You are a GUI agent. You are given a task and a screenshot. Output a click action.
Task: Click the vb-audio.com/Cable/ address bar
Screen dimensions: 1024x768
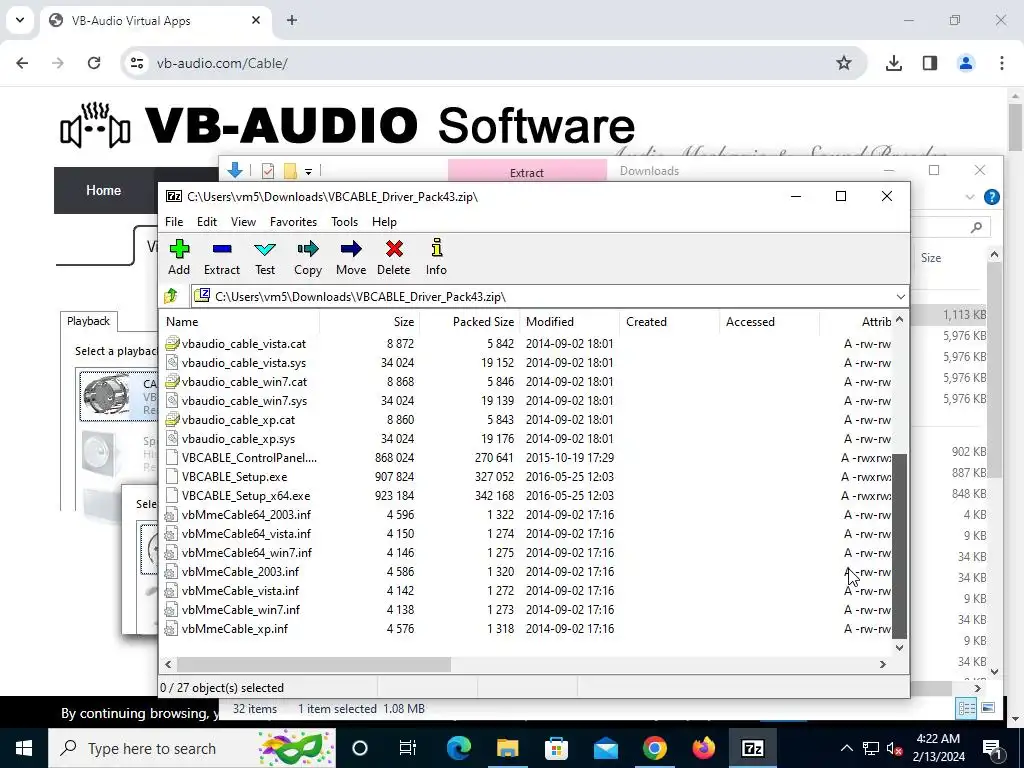click(x=493, y=63)
